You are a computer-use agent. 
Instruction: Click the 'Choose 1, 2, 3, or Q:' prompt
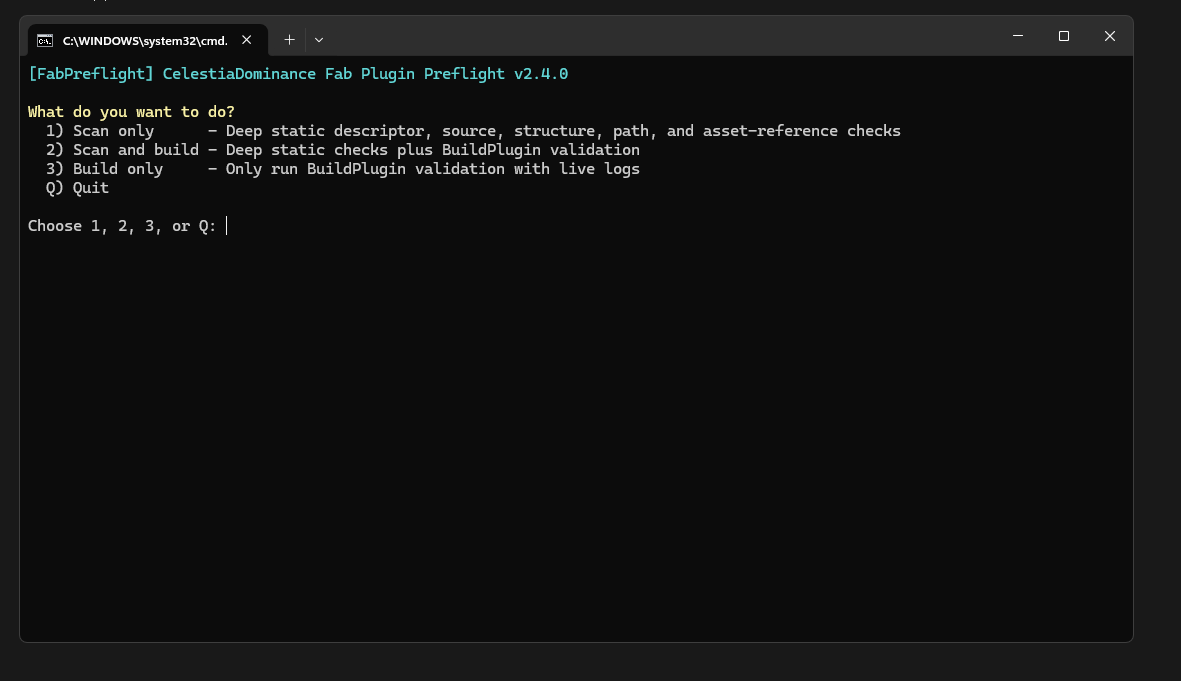coord(122,226)
